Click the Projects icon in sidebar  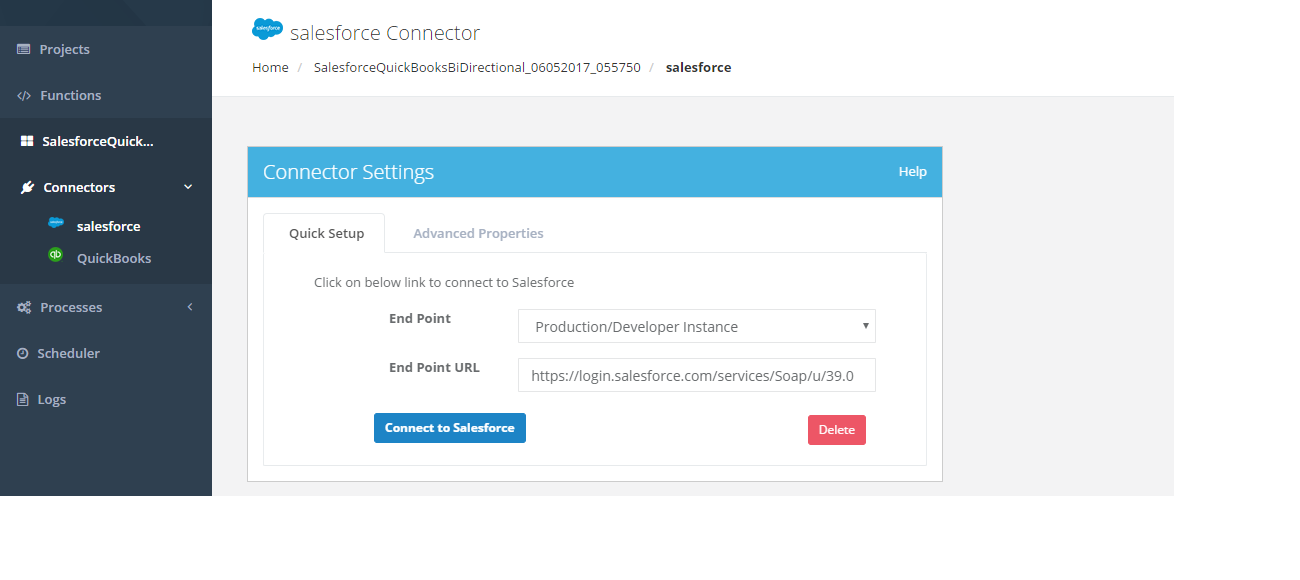tap(24, 49)
